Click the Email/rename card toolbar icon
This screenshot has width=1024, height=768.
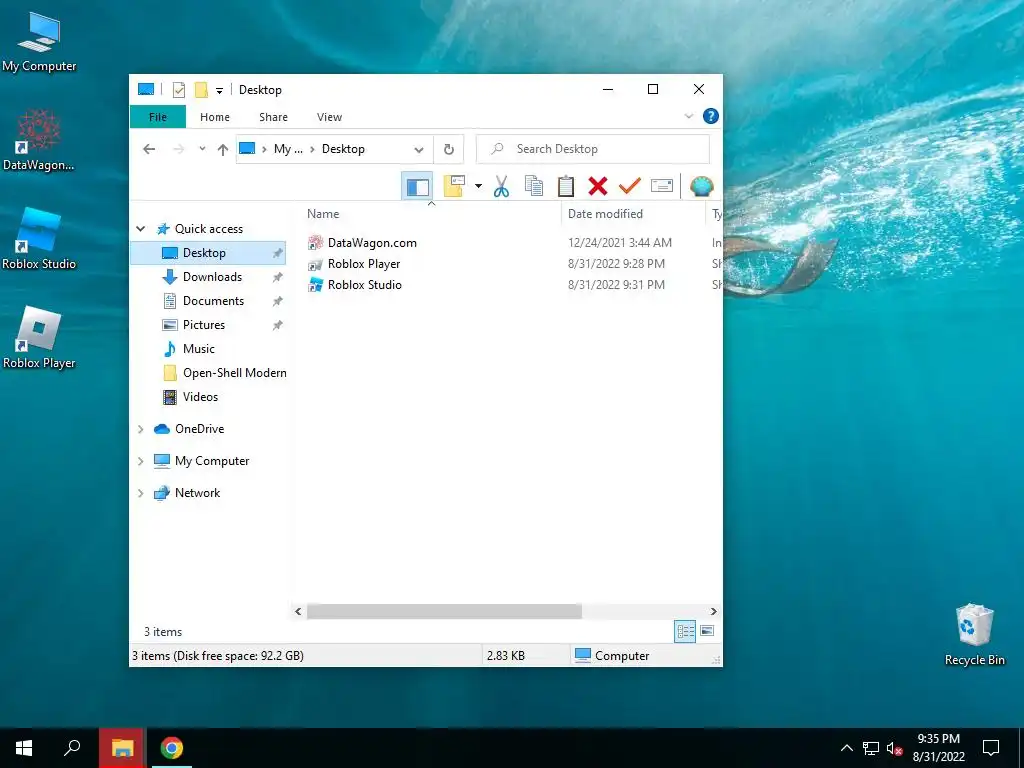[x=662, y=186]
